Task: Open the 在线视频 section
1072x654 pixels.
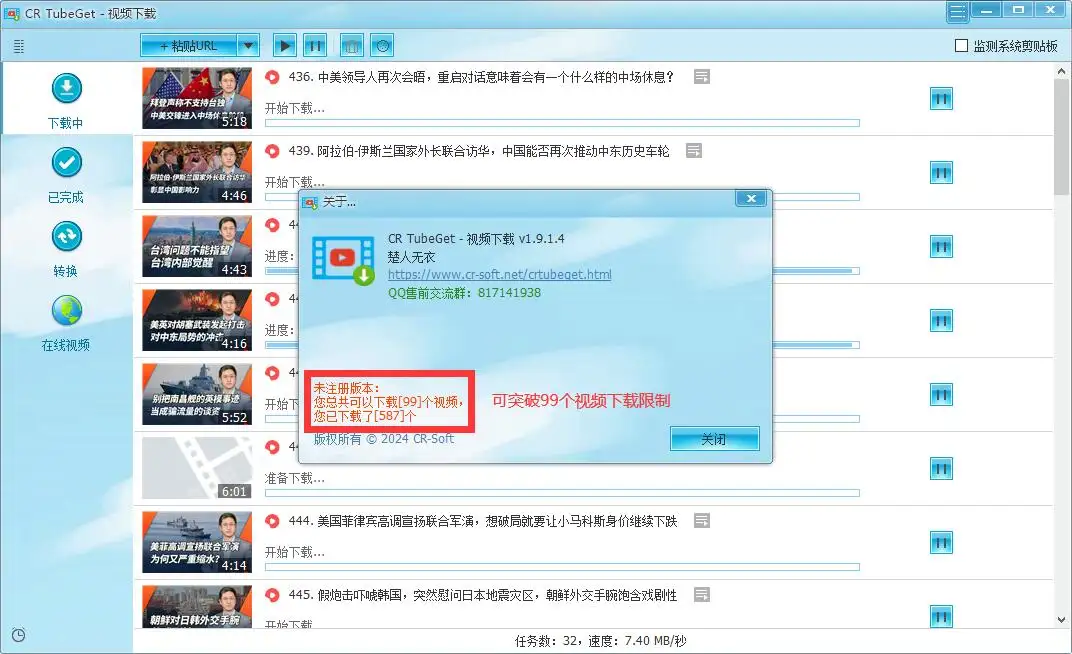Action: click(x=66, y=323)
